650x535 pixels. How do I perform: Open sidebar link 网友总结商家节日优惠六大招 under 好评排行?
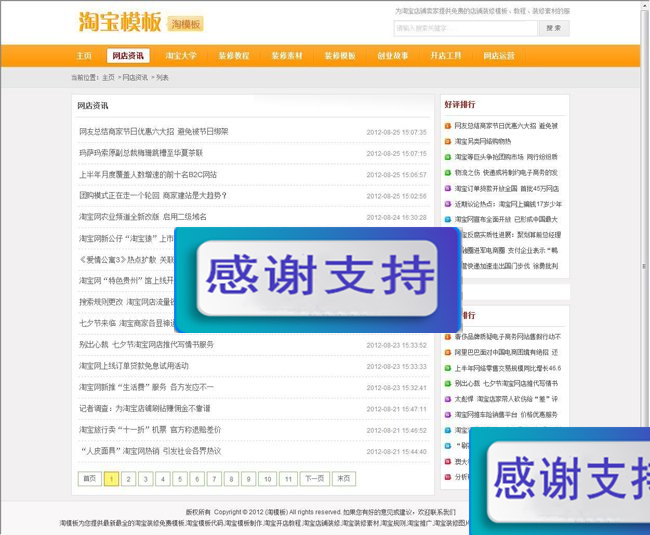(506, 125)
